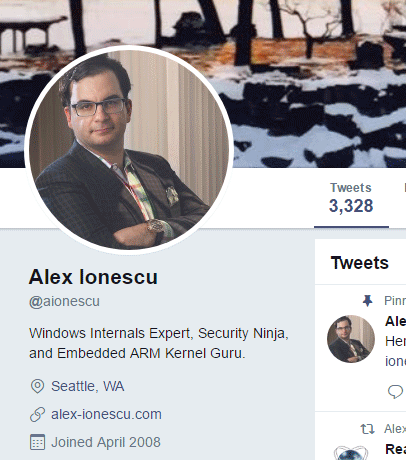Click the Joined April 2008 text
This screenshot has width=406, height=462.
(106, 442)
